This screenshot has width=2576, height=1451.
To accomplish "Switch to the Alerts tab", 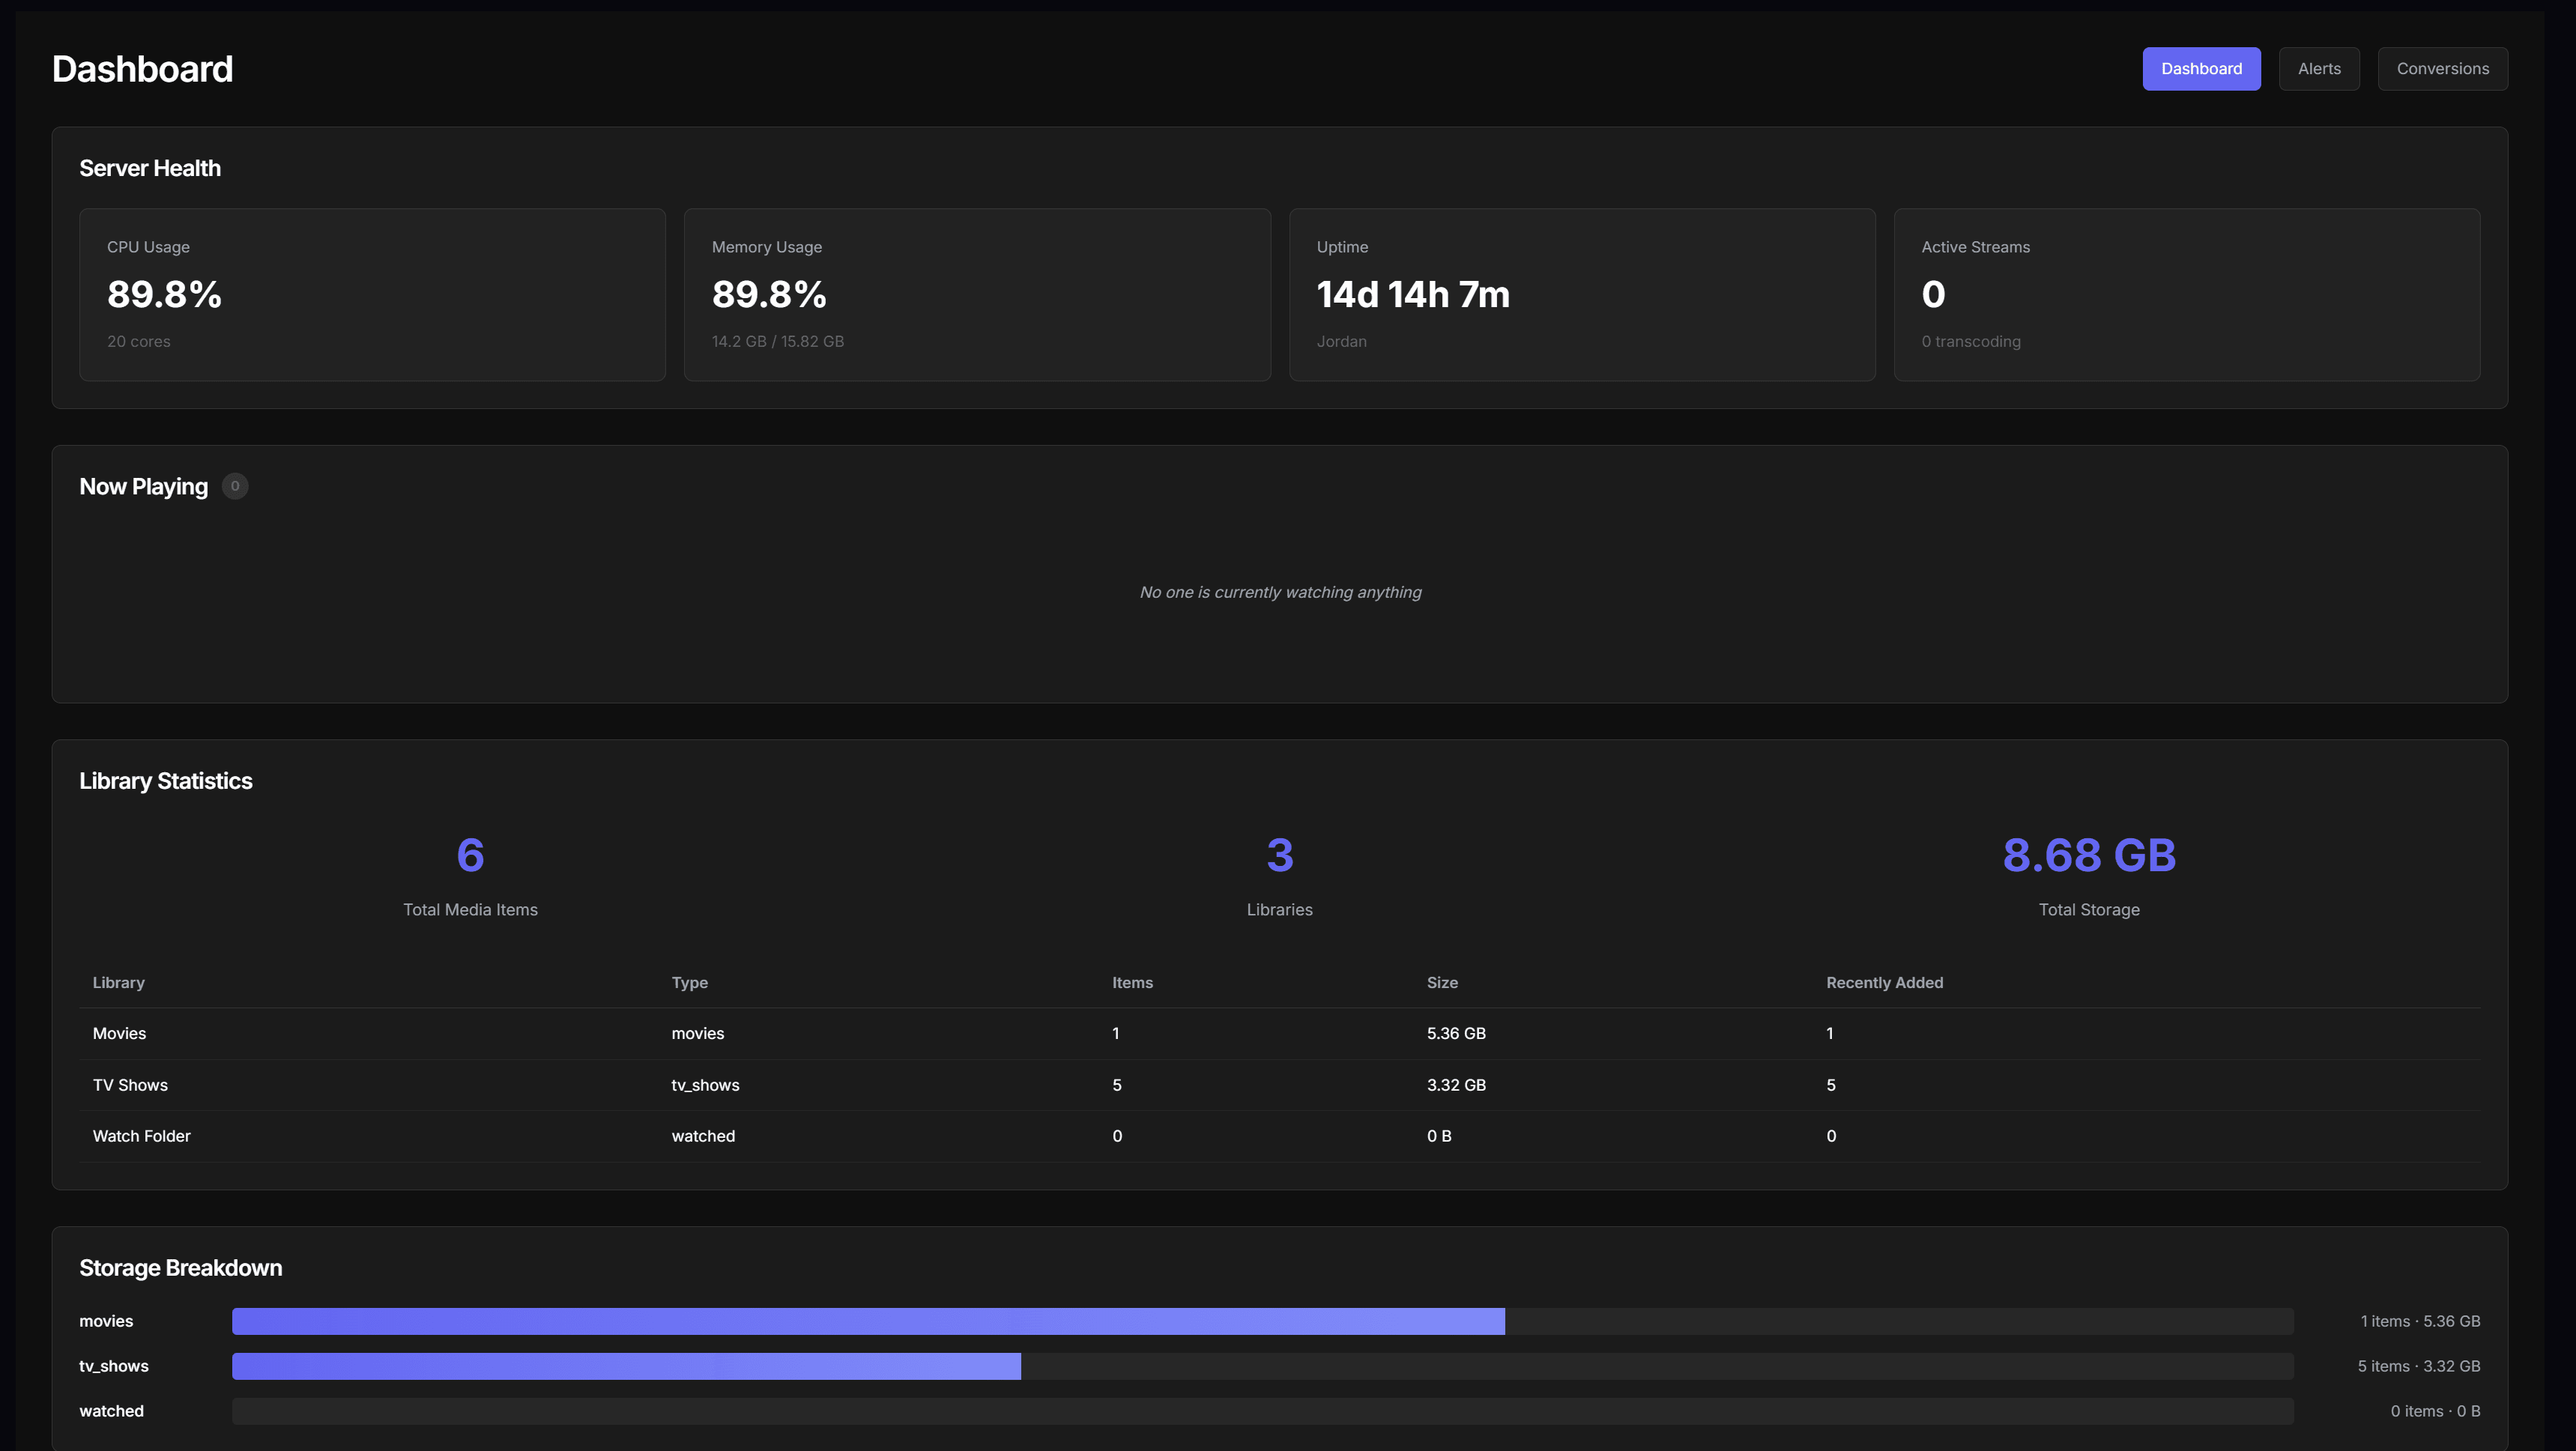I will tap(2319, 68).
